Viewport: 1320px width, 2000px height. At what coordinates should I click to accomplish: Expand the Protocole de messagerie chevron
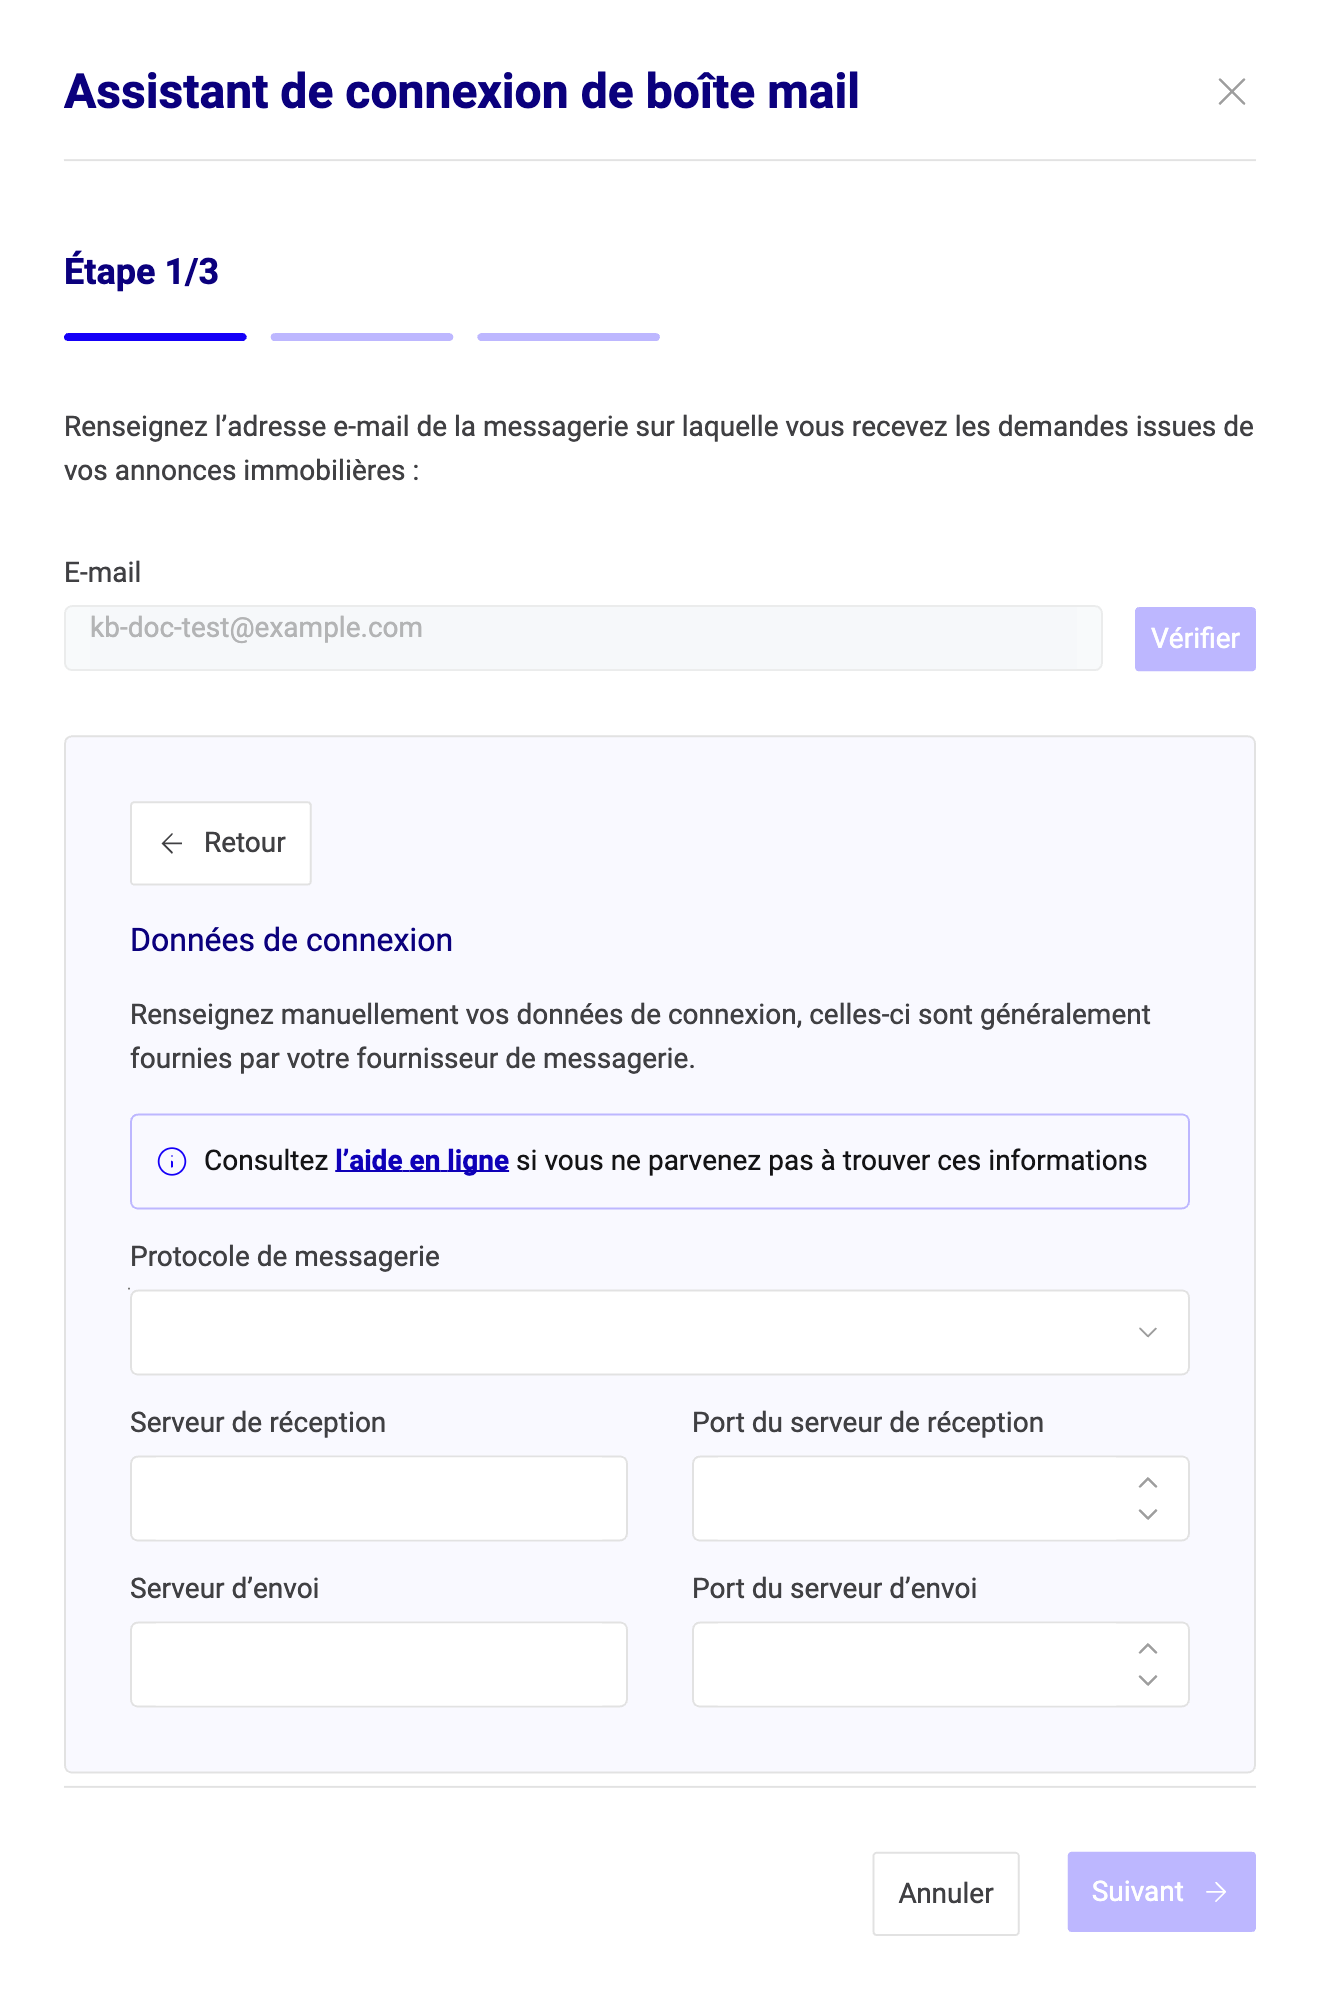point(1148,1332)
